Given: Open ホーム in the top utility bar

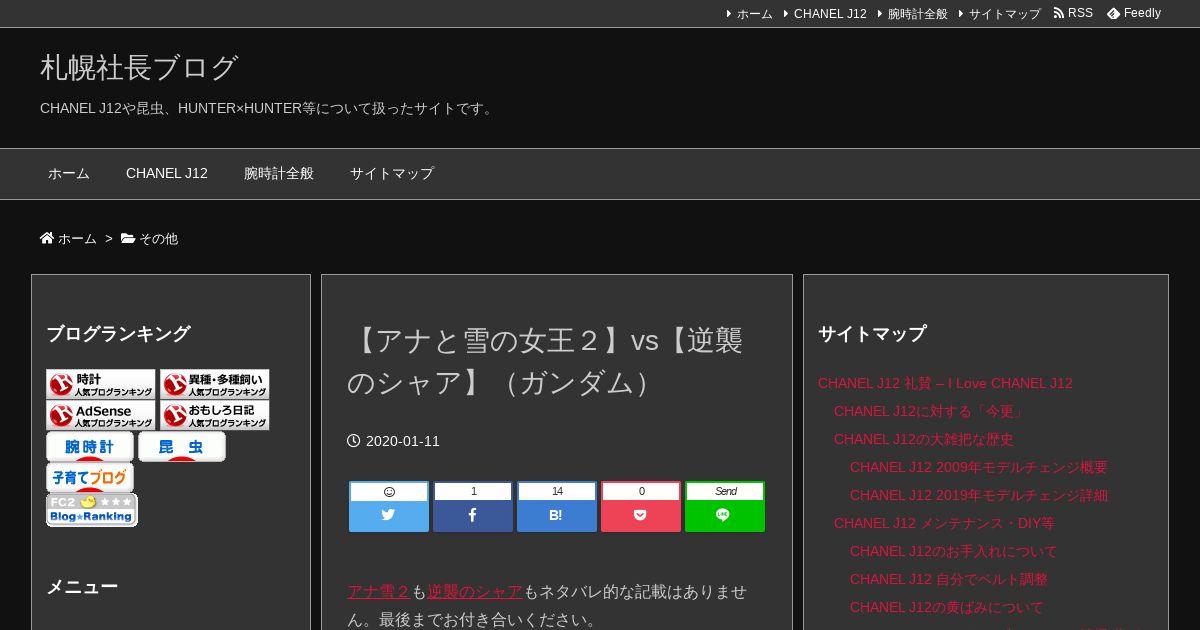Looking at the screenshot, I should 754,14.
